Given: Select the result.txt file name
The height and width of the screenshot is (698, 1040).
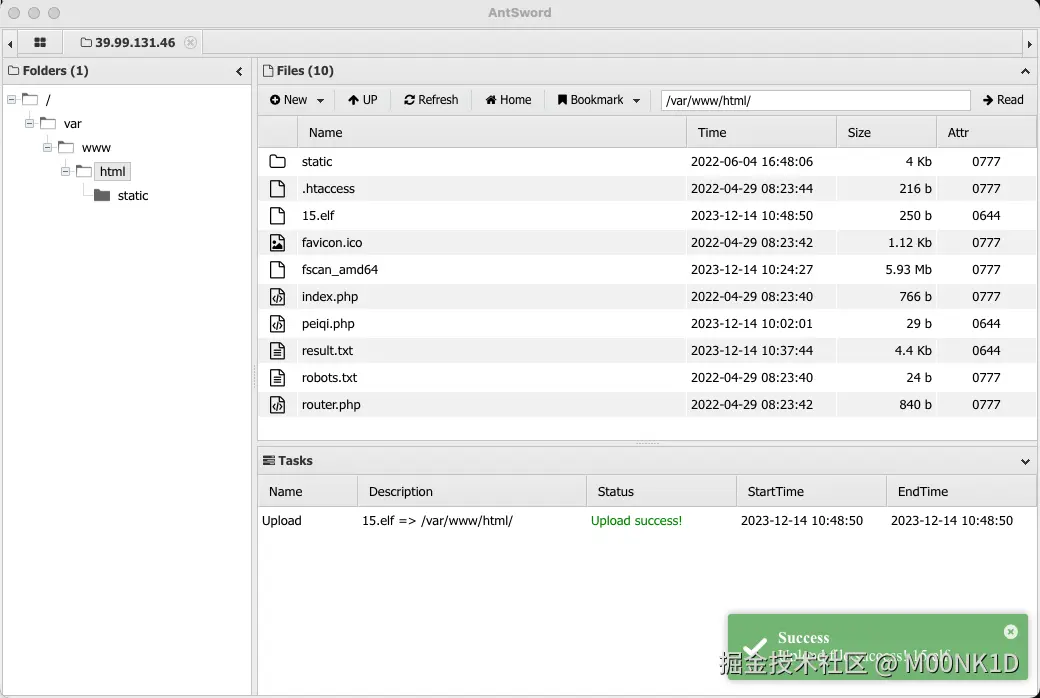Looking at the screenshot, I should click(x=328, y=351).
